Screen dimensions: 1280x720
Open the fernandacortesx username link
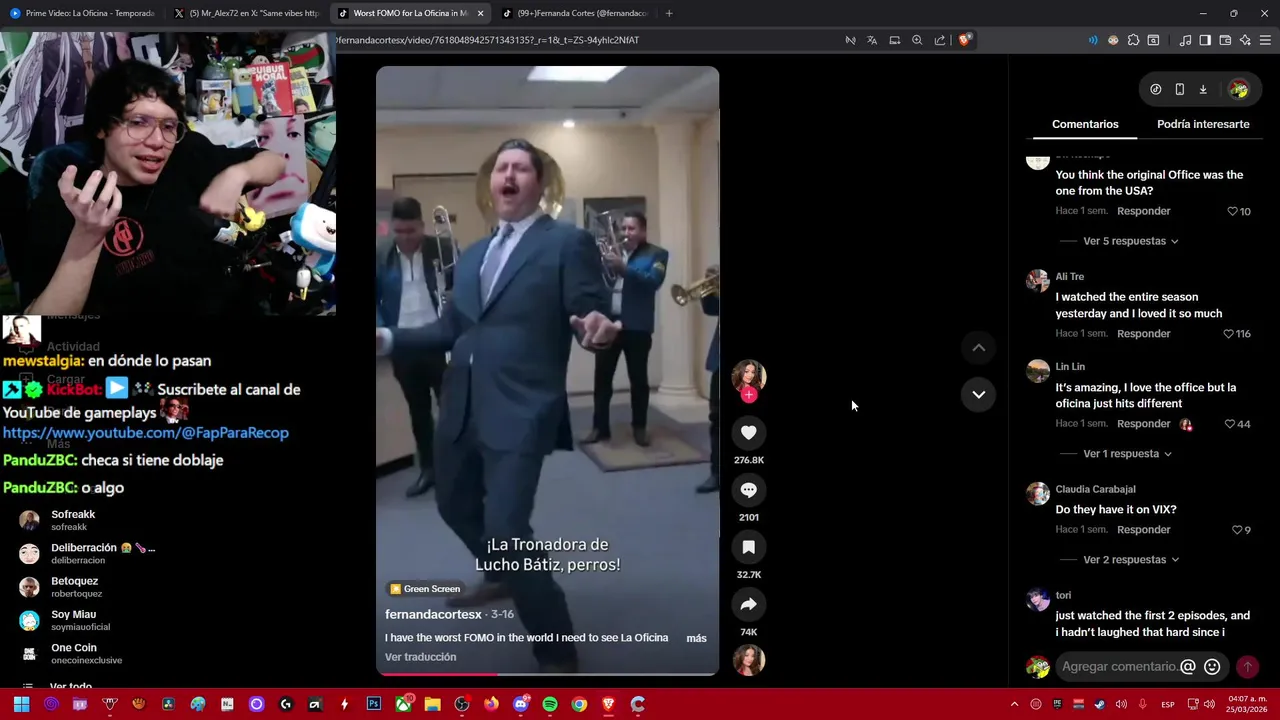click(433, 614)
